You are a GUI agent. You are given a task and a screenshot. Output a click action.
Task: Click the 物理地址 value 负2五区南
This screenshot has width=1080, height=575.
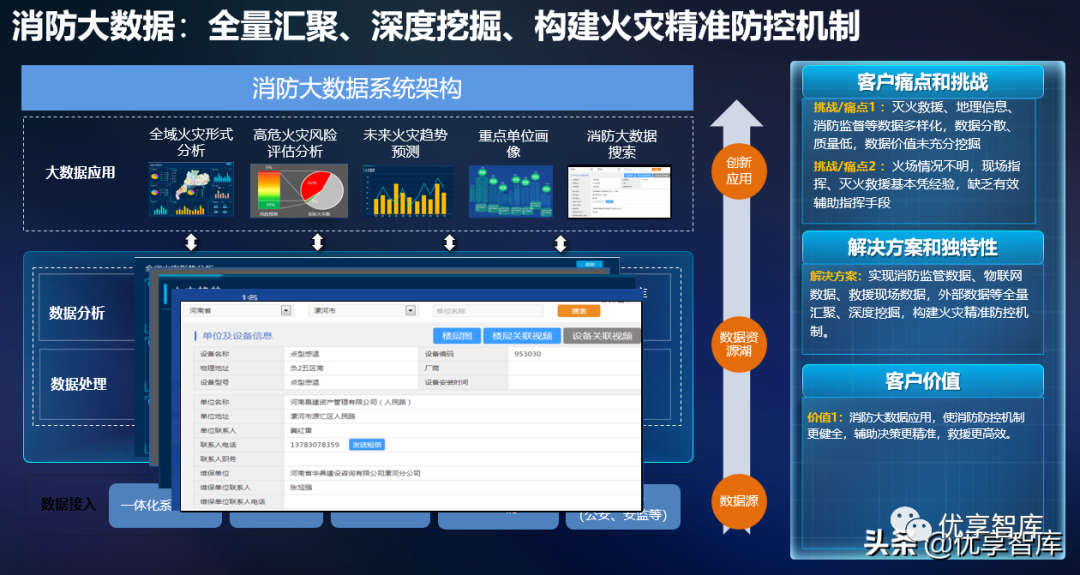[x=307, y=368]
